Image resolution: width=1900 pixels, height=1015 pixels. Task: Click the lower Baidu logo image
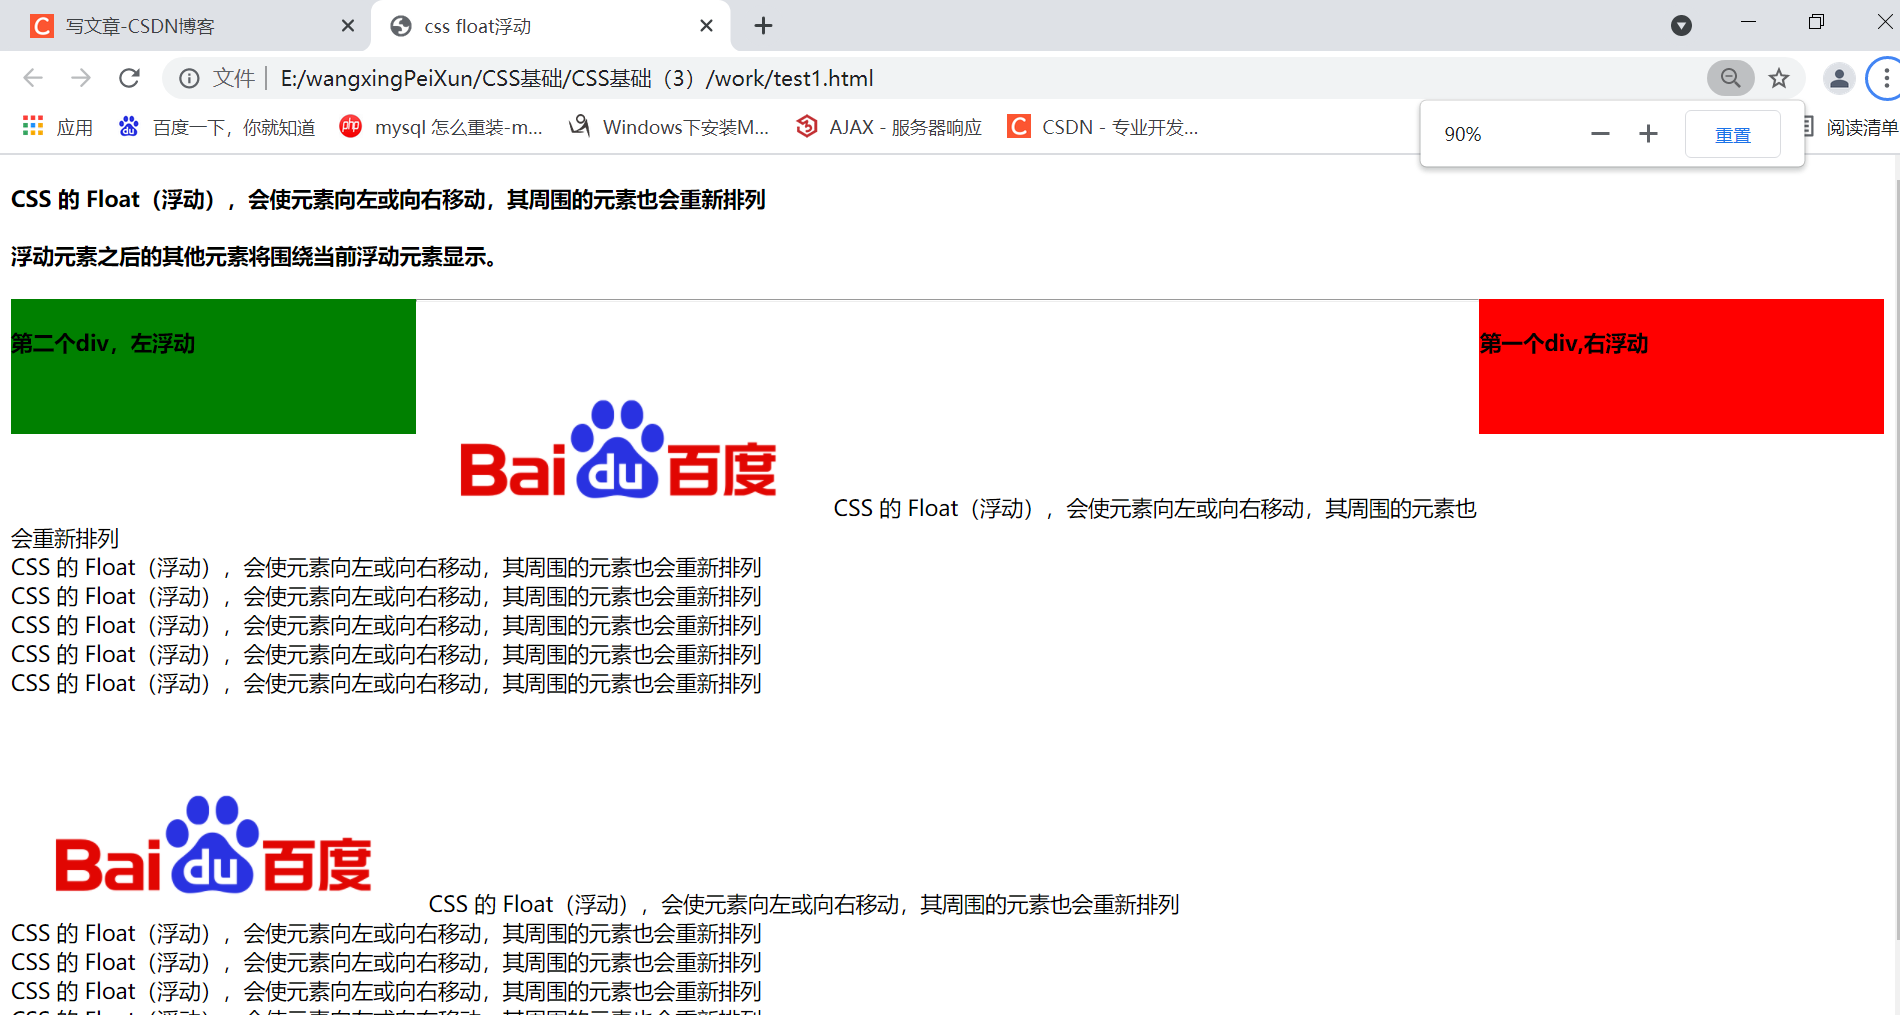click(213, 843)
